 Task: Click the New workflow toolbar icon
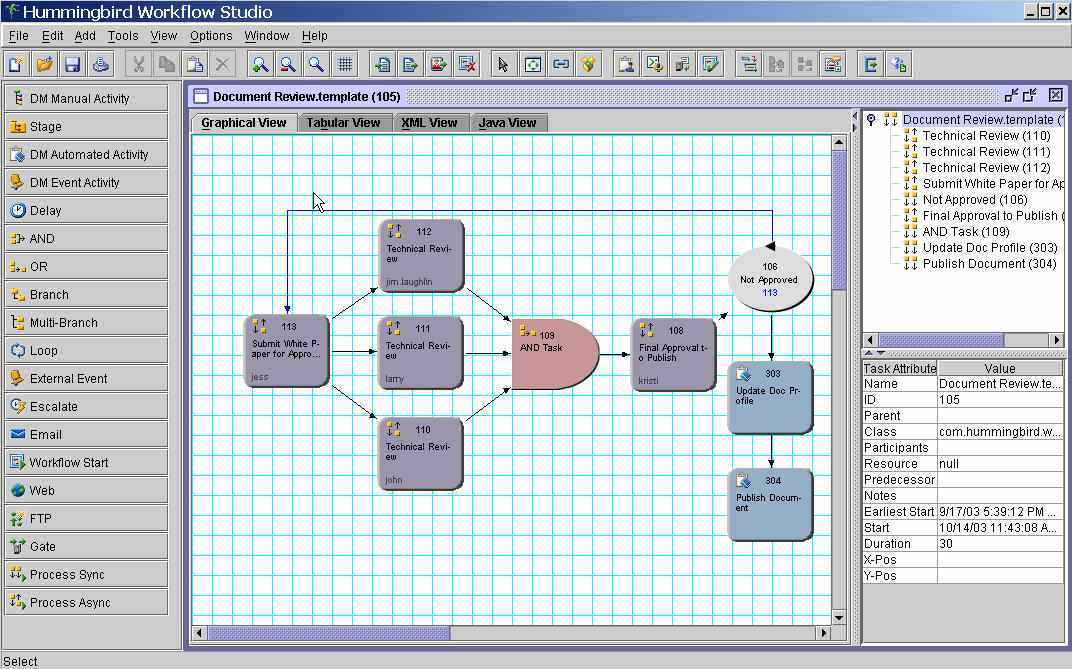[x=16, y=65]
